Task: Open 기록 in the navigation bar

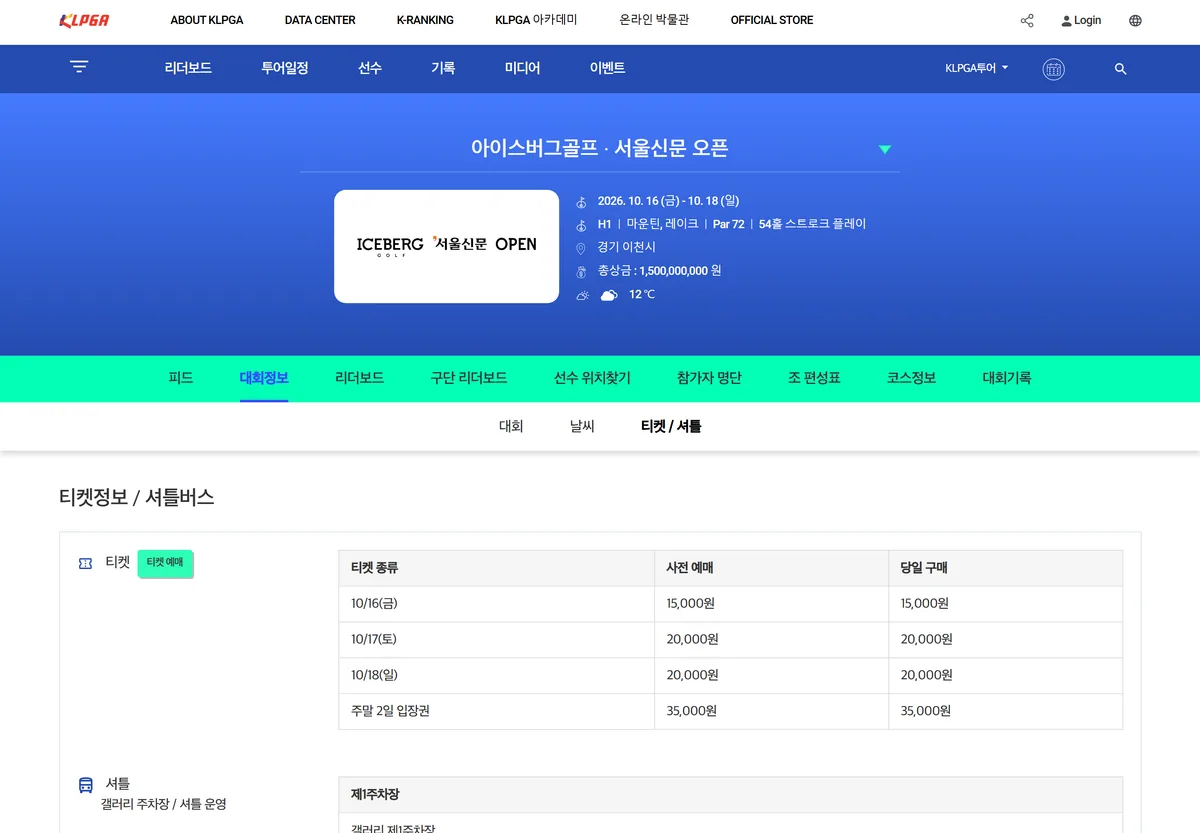Action: point(443,68)
